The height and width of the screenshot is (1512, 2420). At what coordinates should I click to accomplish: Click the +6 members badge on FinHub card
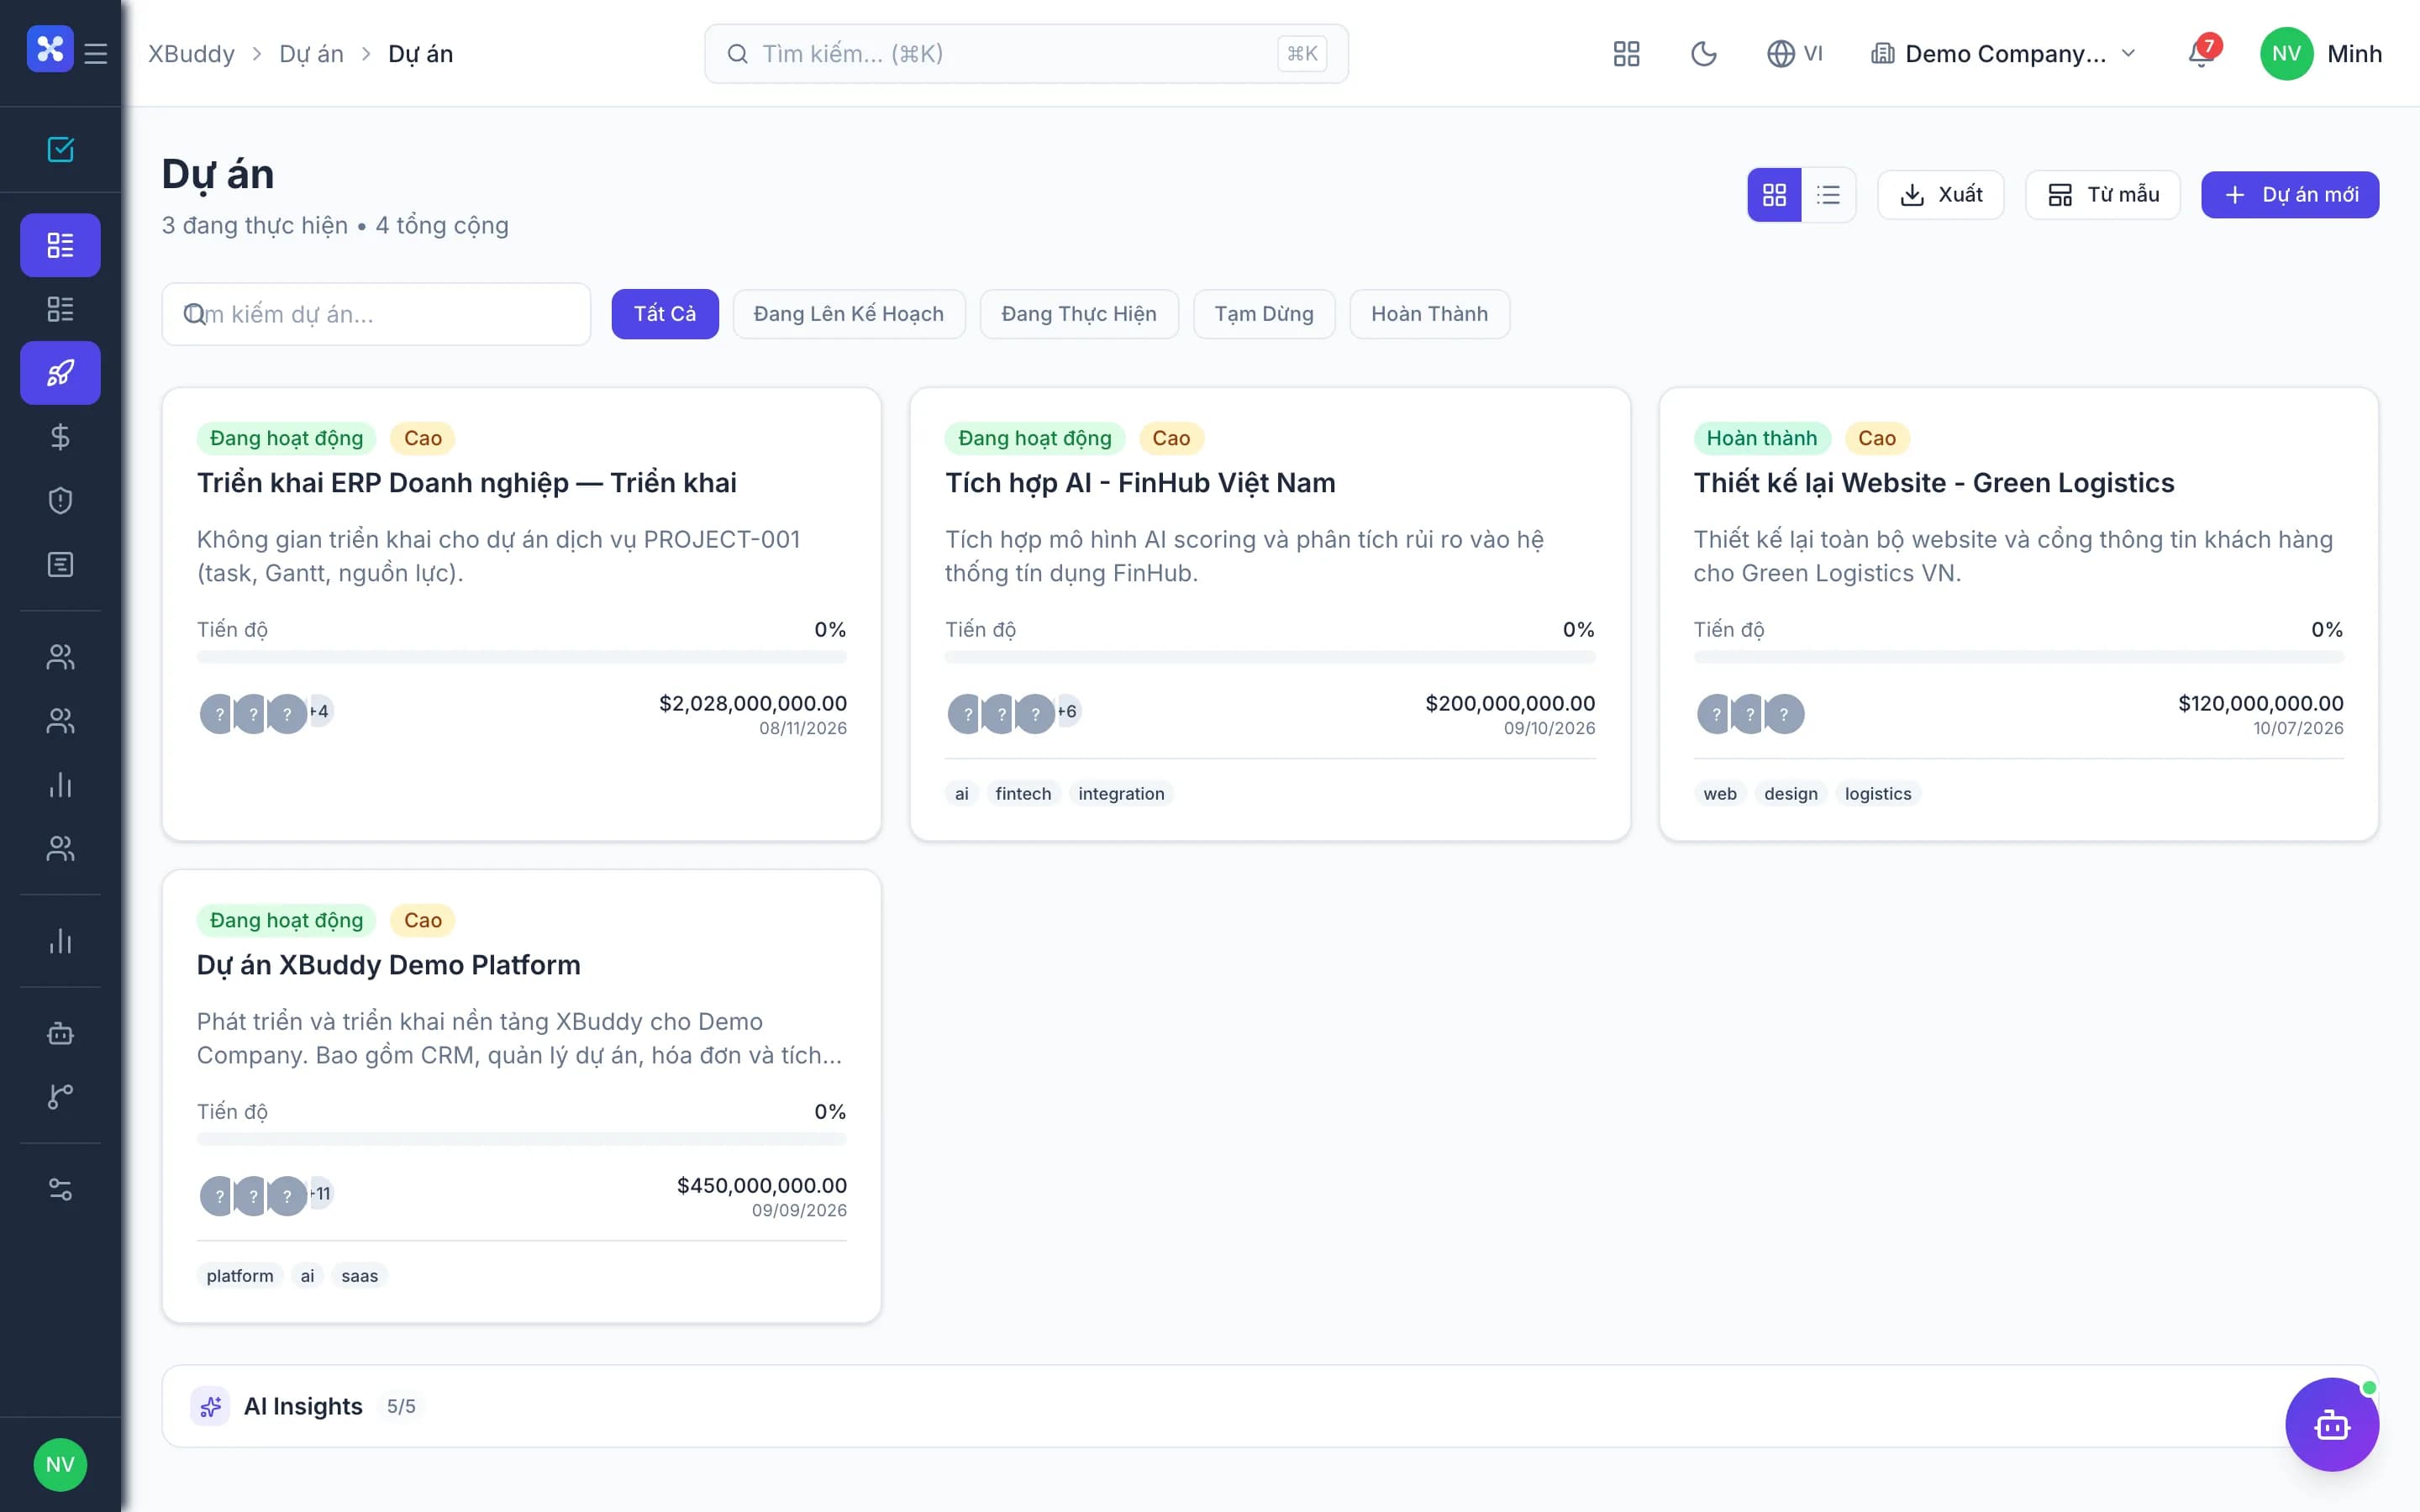[x=1067, y=711]
